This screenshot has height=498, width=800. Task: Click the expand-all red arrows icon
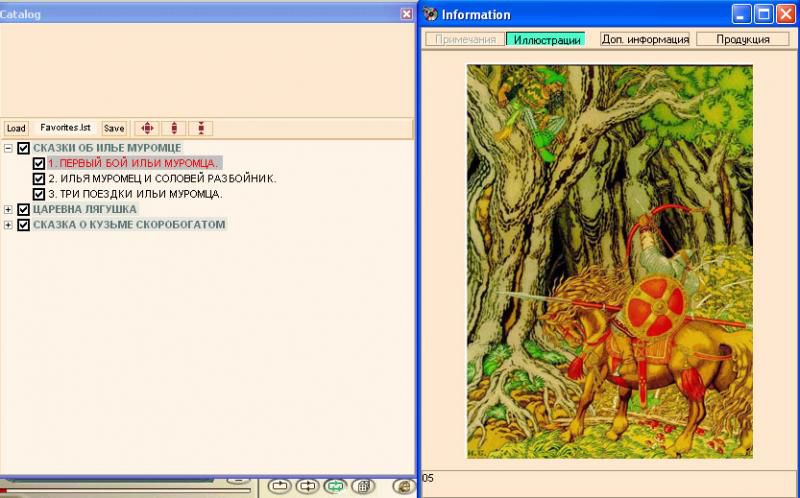click(x=147, y=128)
